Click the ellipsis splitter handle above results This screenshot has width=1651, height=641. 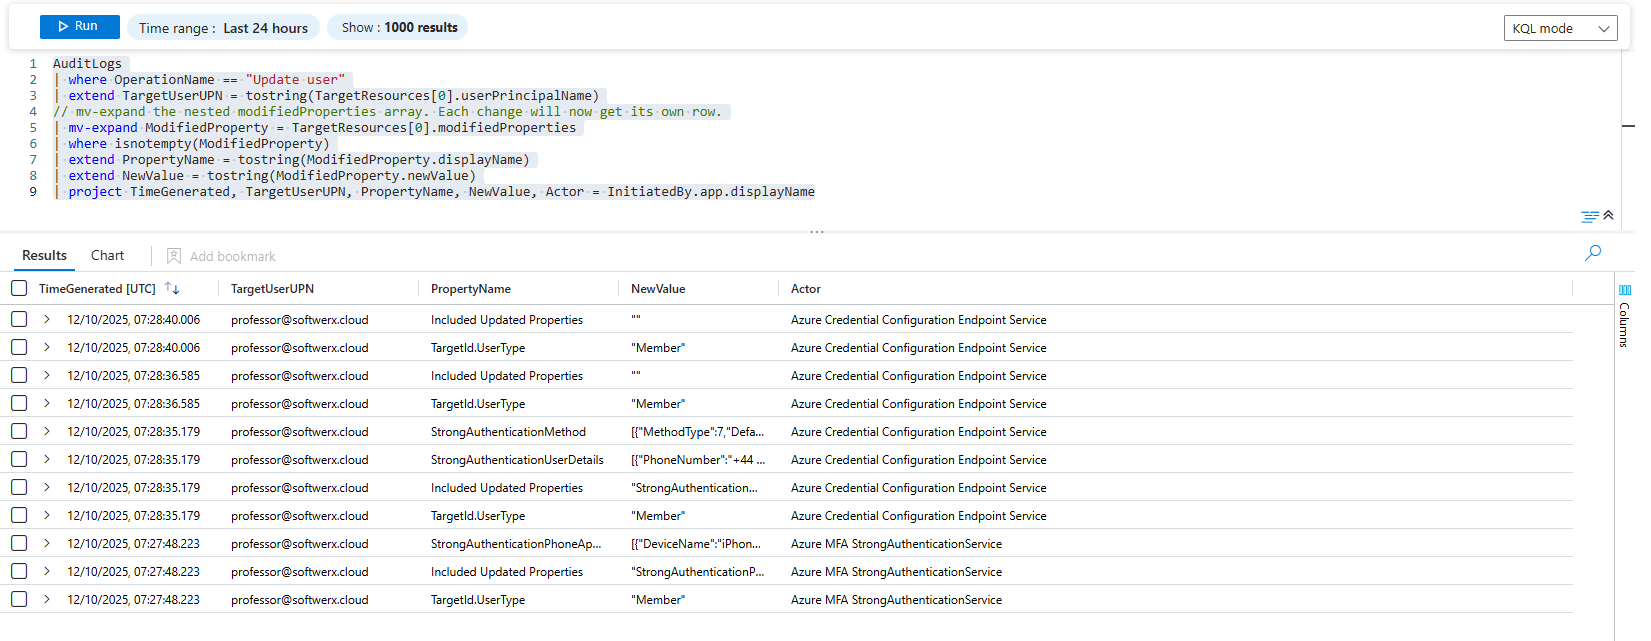point(817,232)
